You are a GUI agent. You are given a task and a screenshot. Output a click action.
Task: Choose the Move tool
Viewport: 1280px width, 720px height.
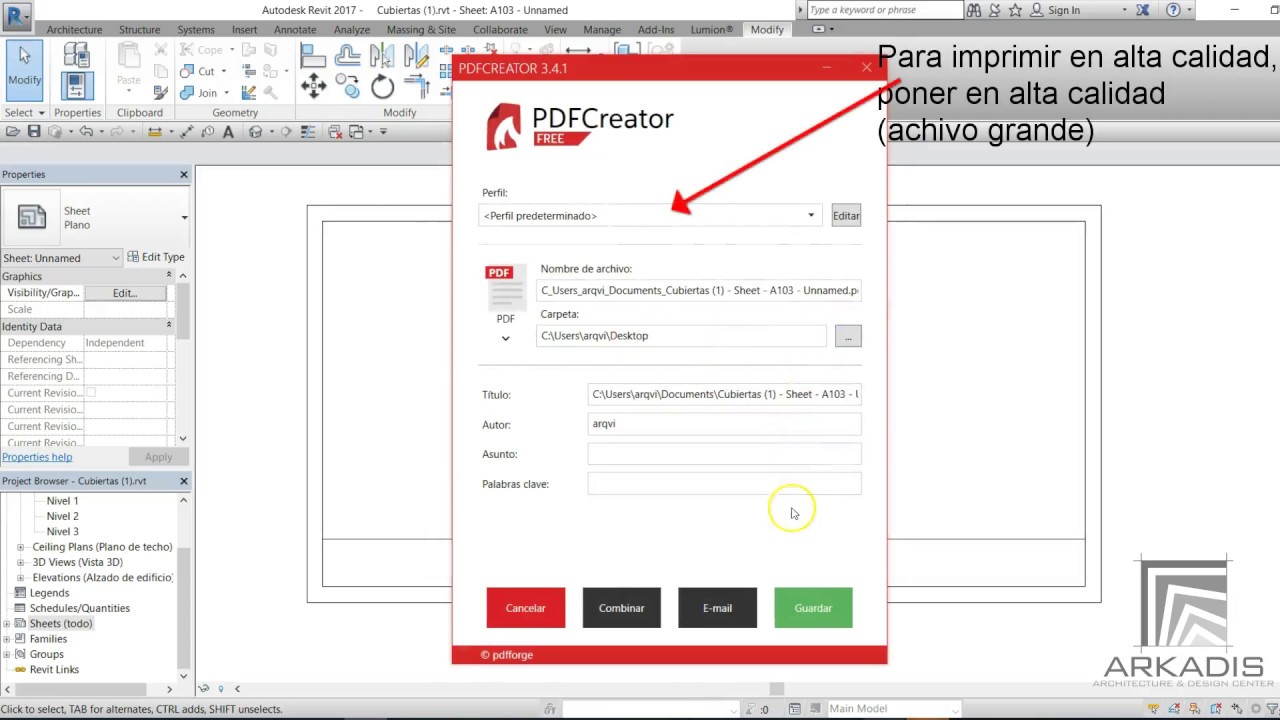(313, 86)
